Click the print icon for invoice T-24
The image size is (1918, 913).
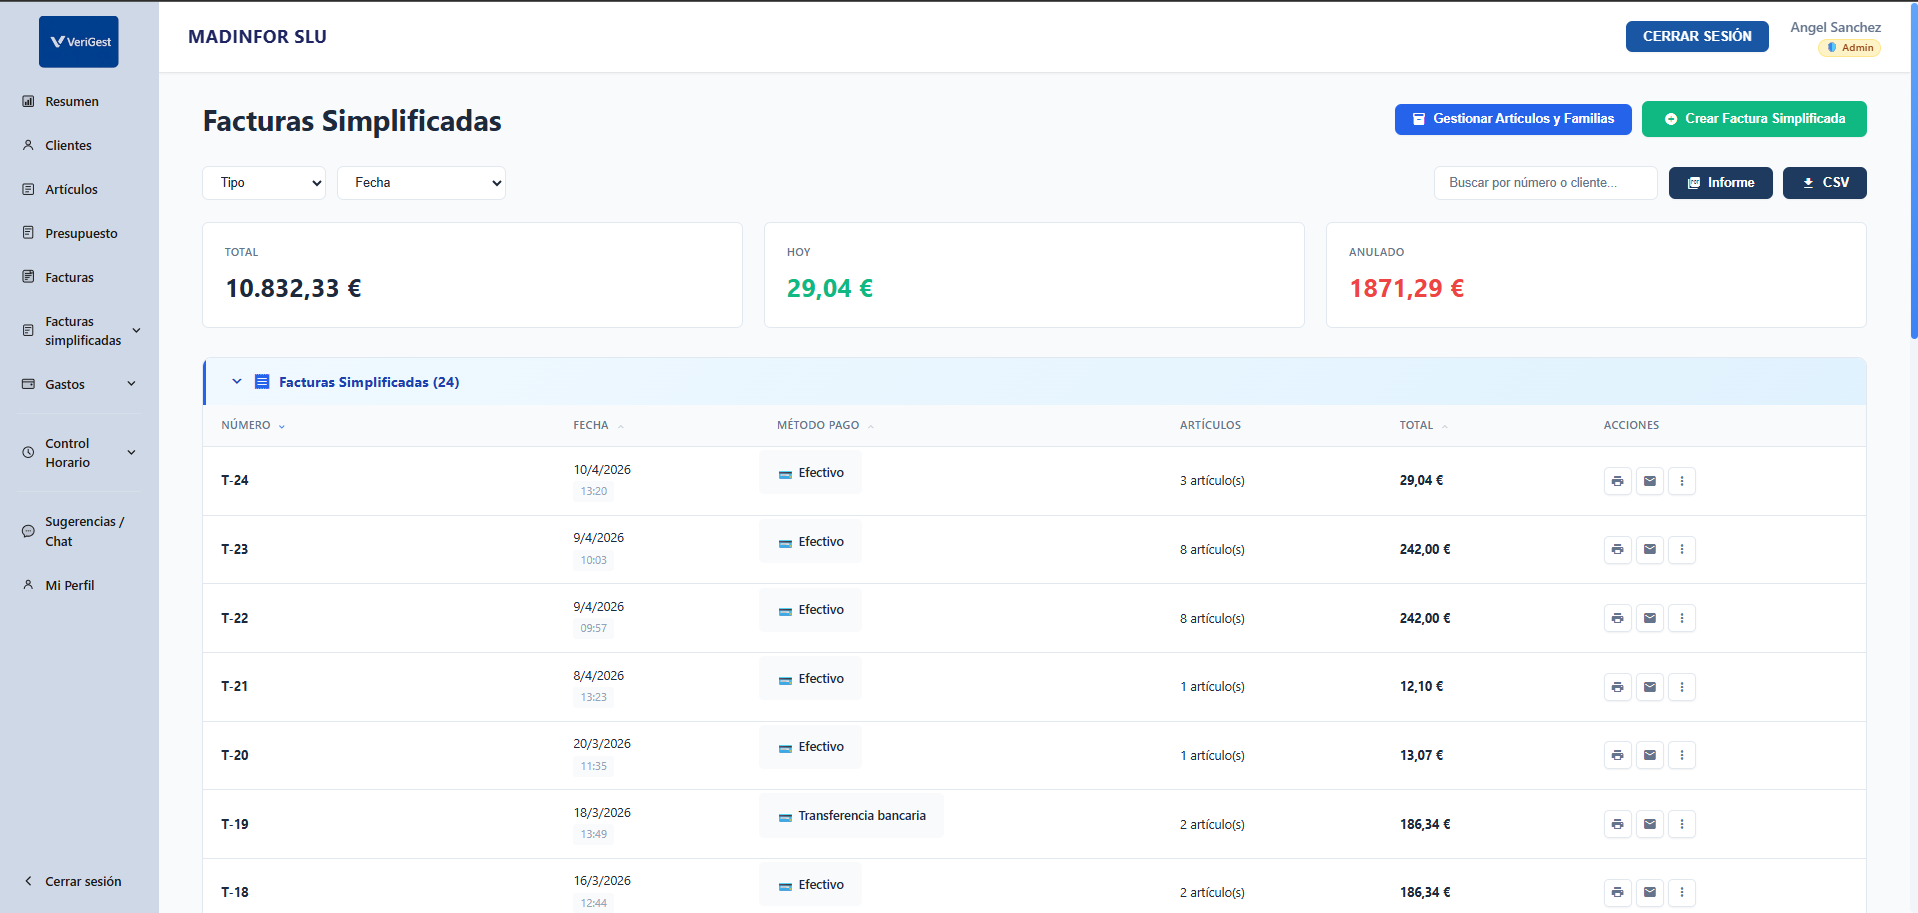[1617, 481]
